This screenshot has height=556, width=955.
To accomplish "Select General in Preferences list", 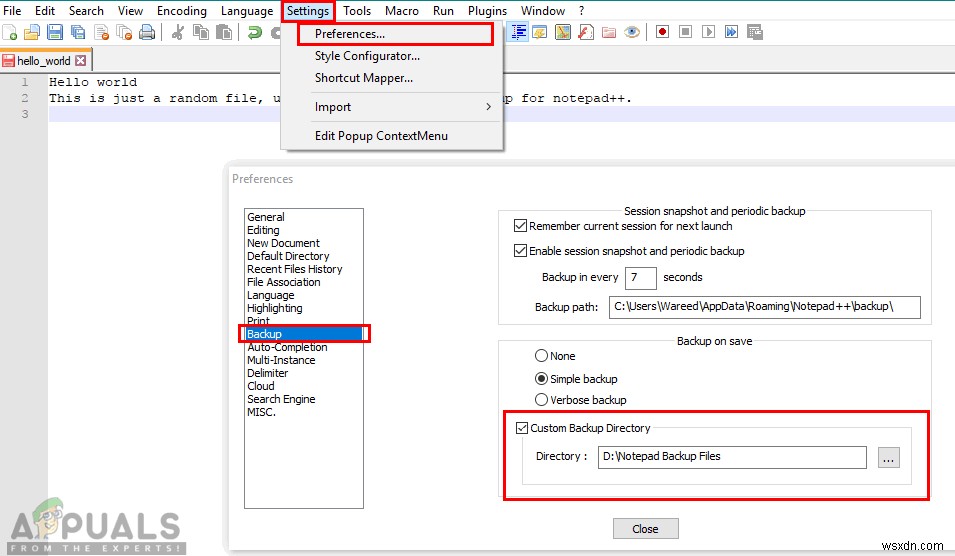I will tap(266, 217).
